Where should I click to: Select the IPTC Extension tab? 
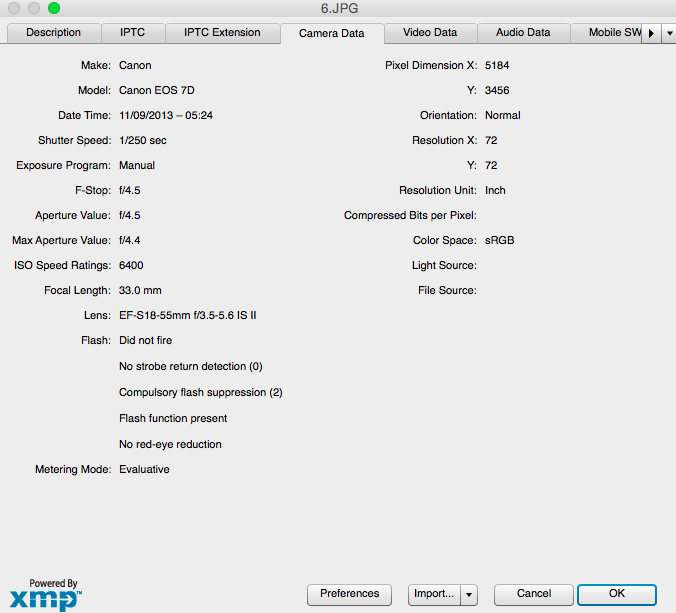222,33
